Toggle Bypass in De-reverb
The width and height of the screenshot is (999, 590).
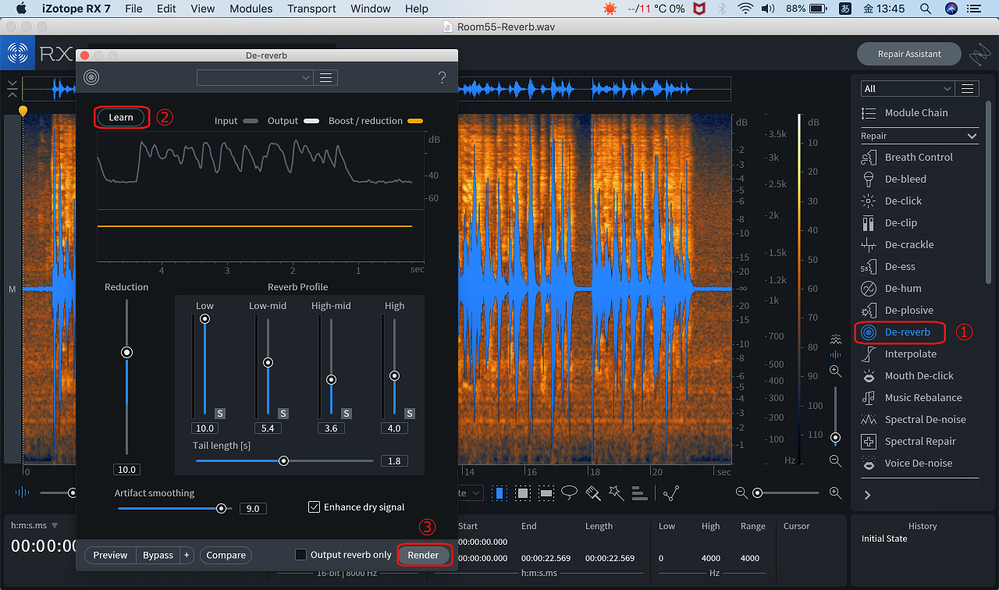[158, 555]
